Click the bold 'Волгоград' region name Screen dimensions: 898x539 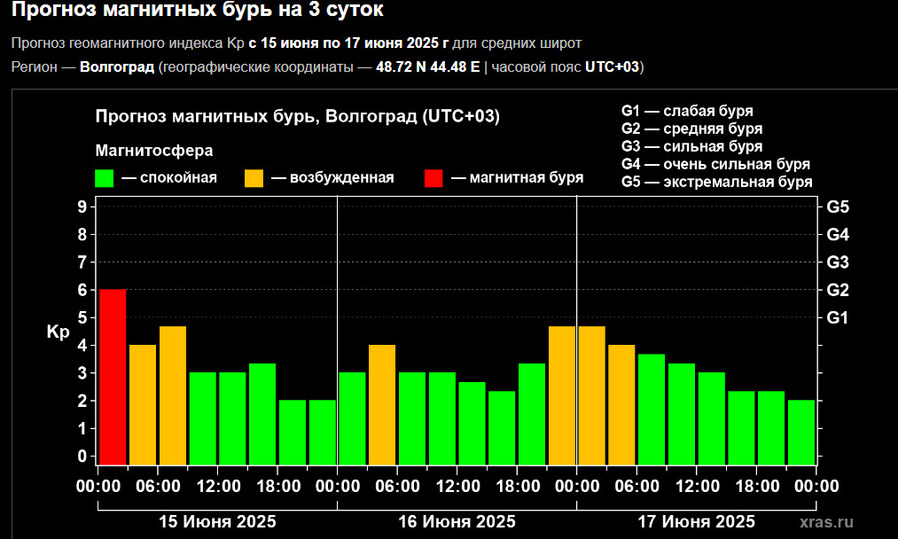(x=116, y=67)
